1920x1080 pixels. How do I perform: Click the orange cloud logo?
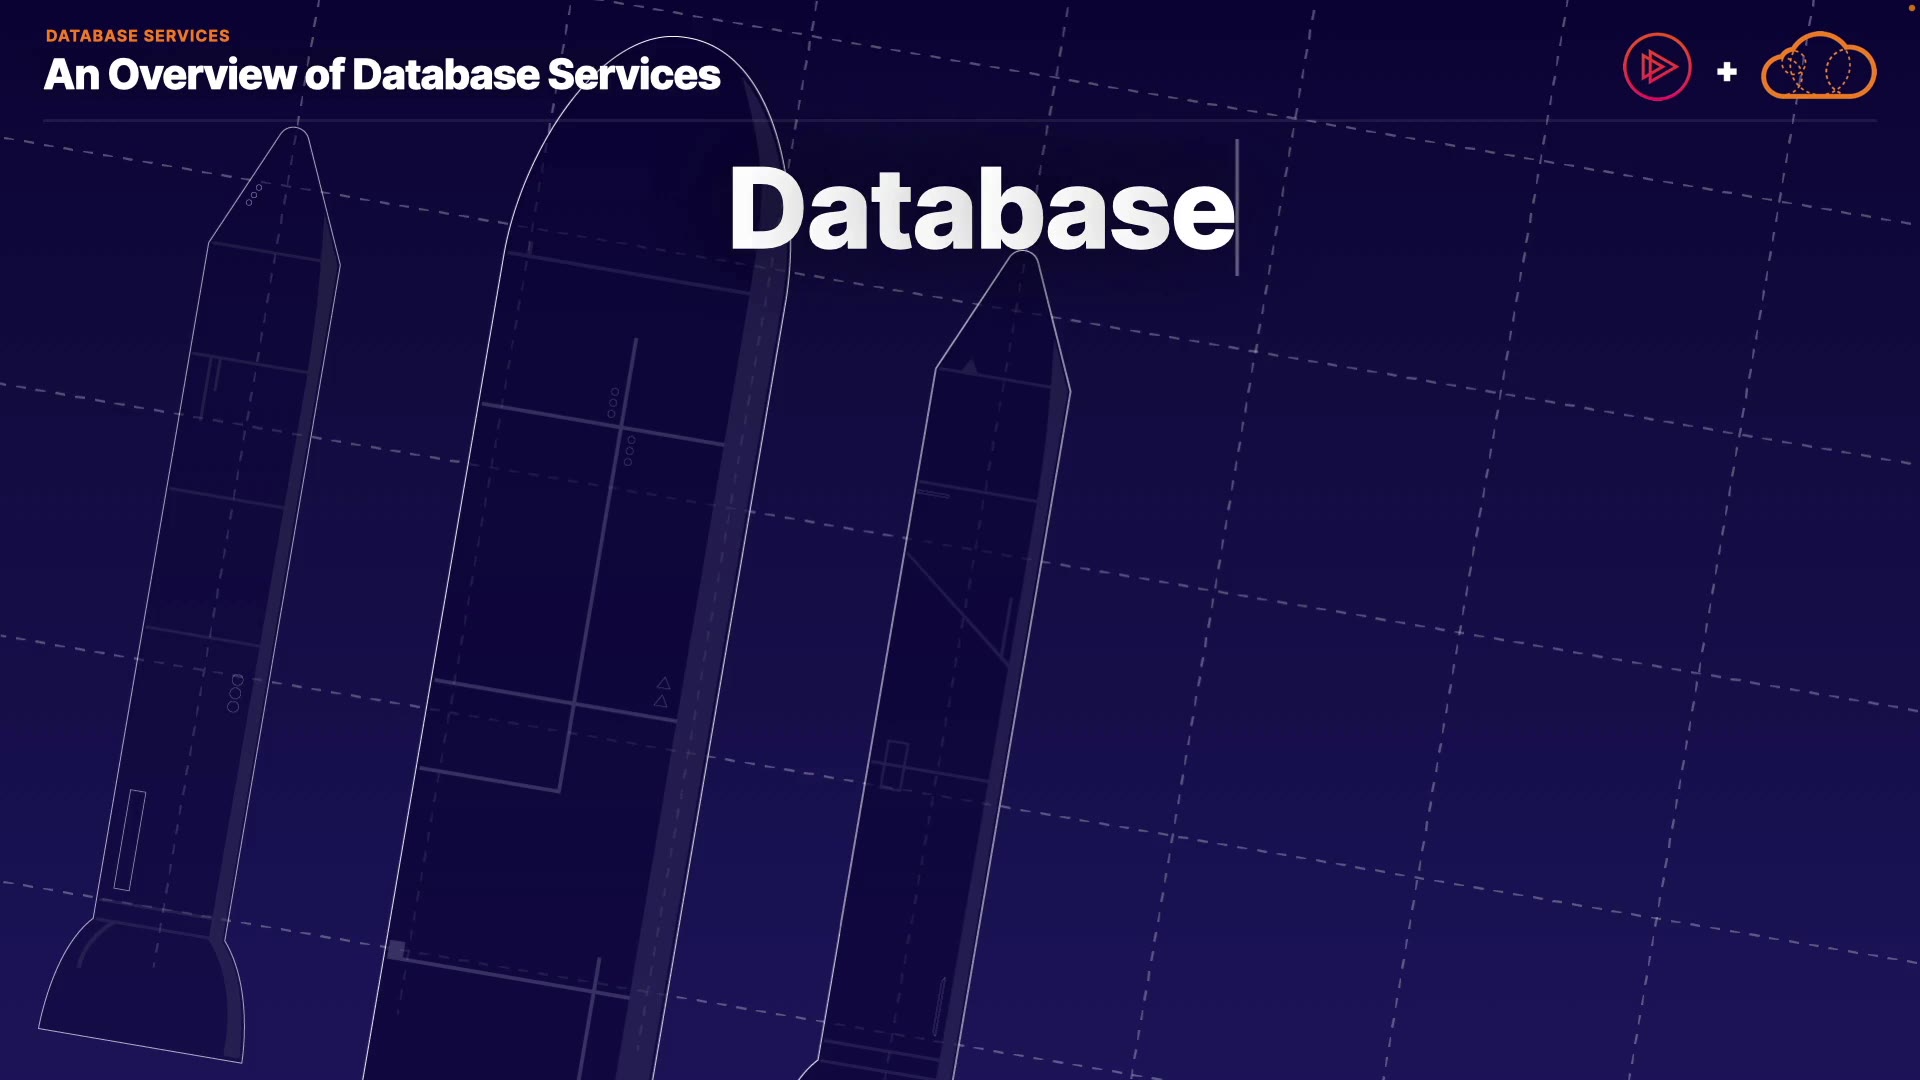coord(1818,68)
